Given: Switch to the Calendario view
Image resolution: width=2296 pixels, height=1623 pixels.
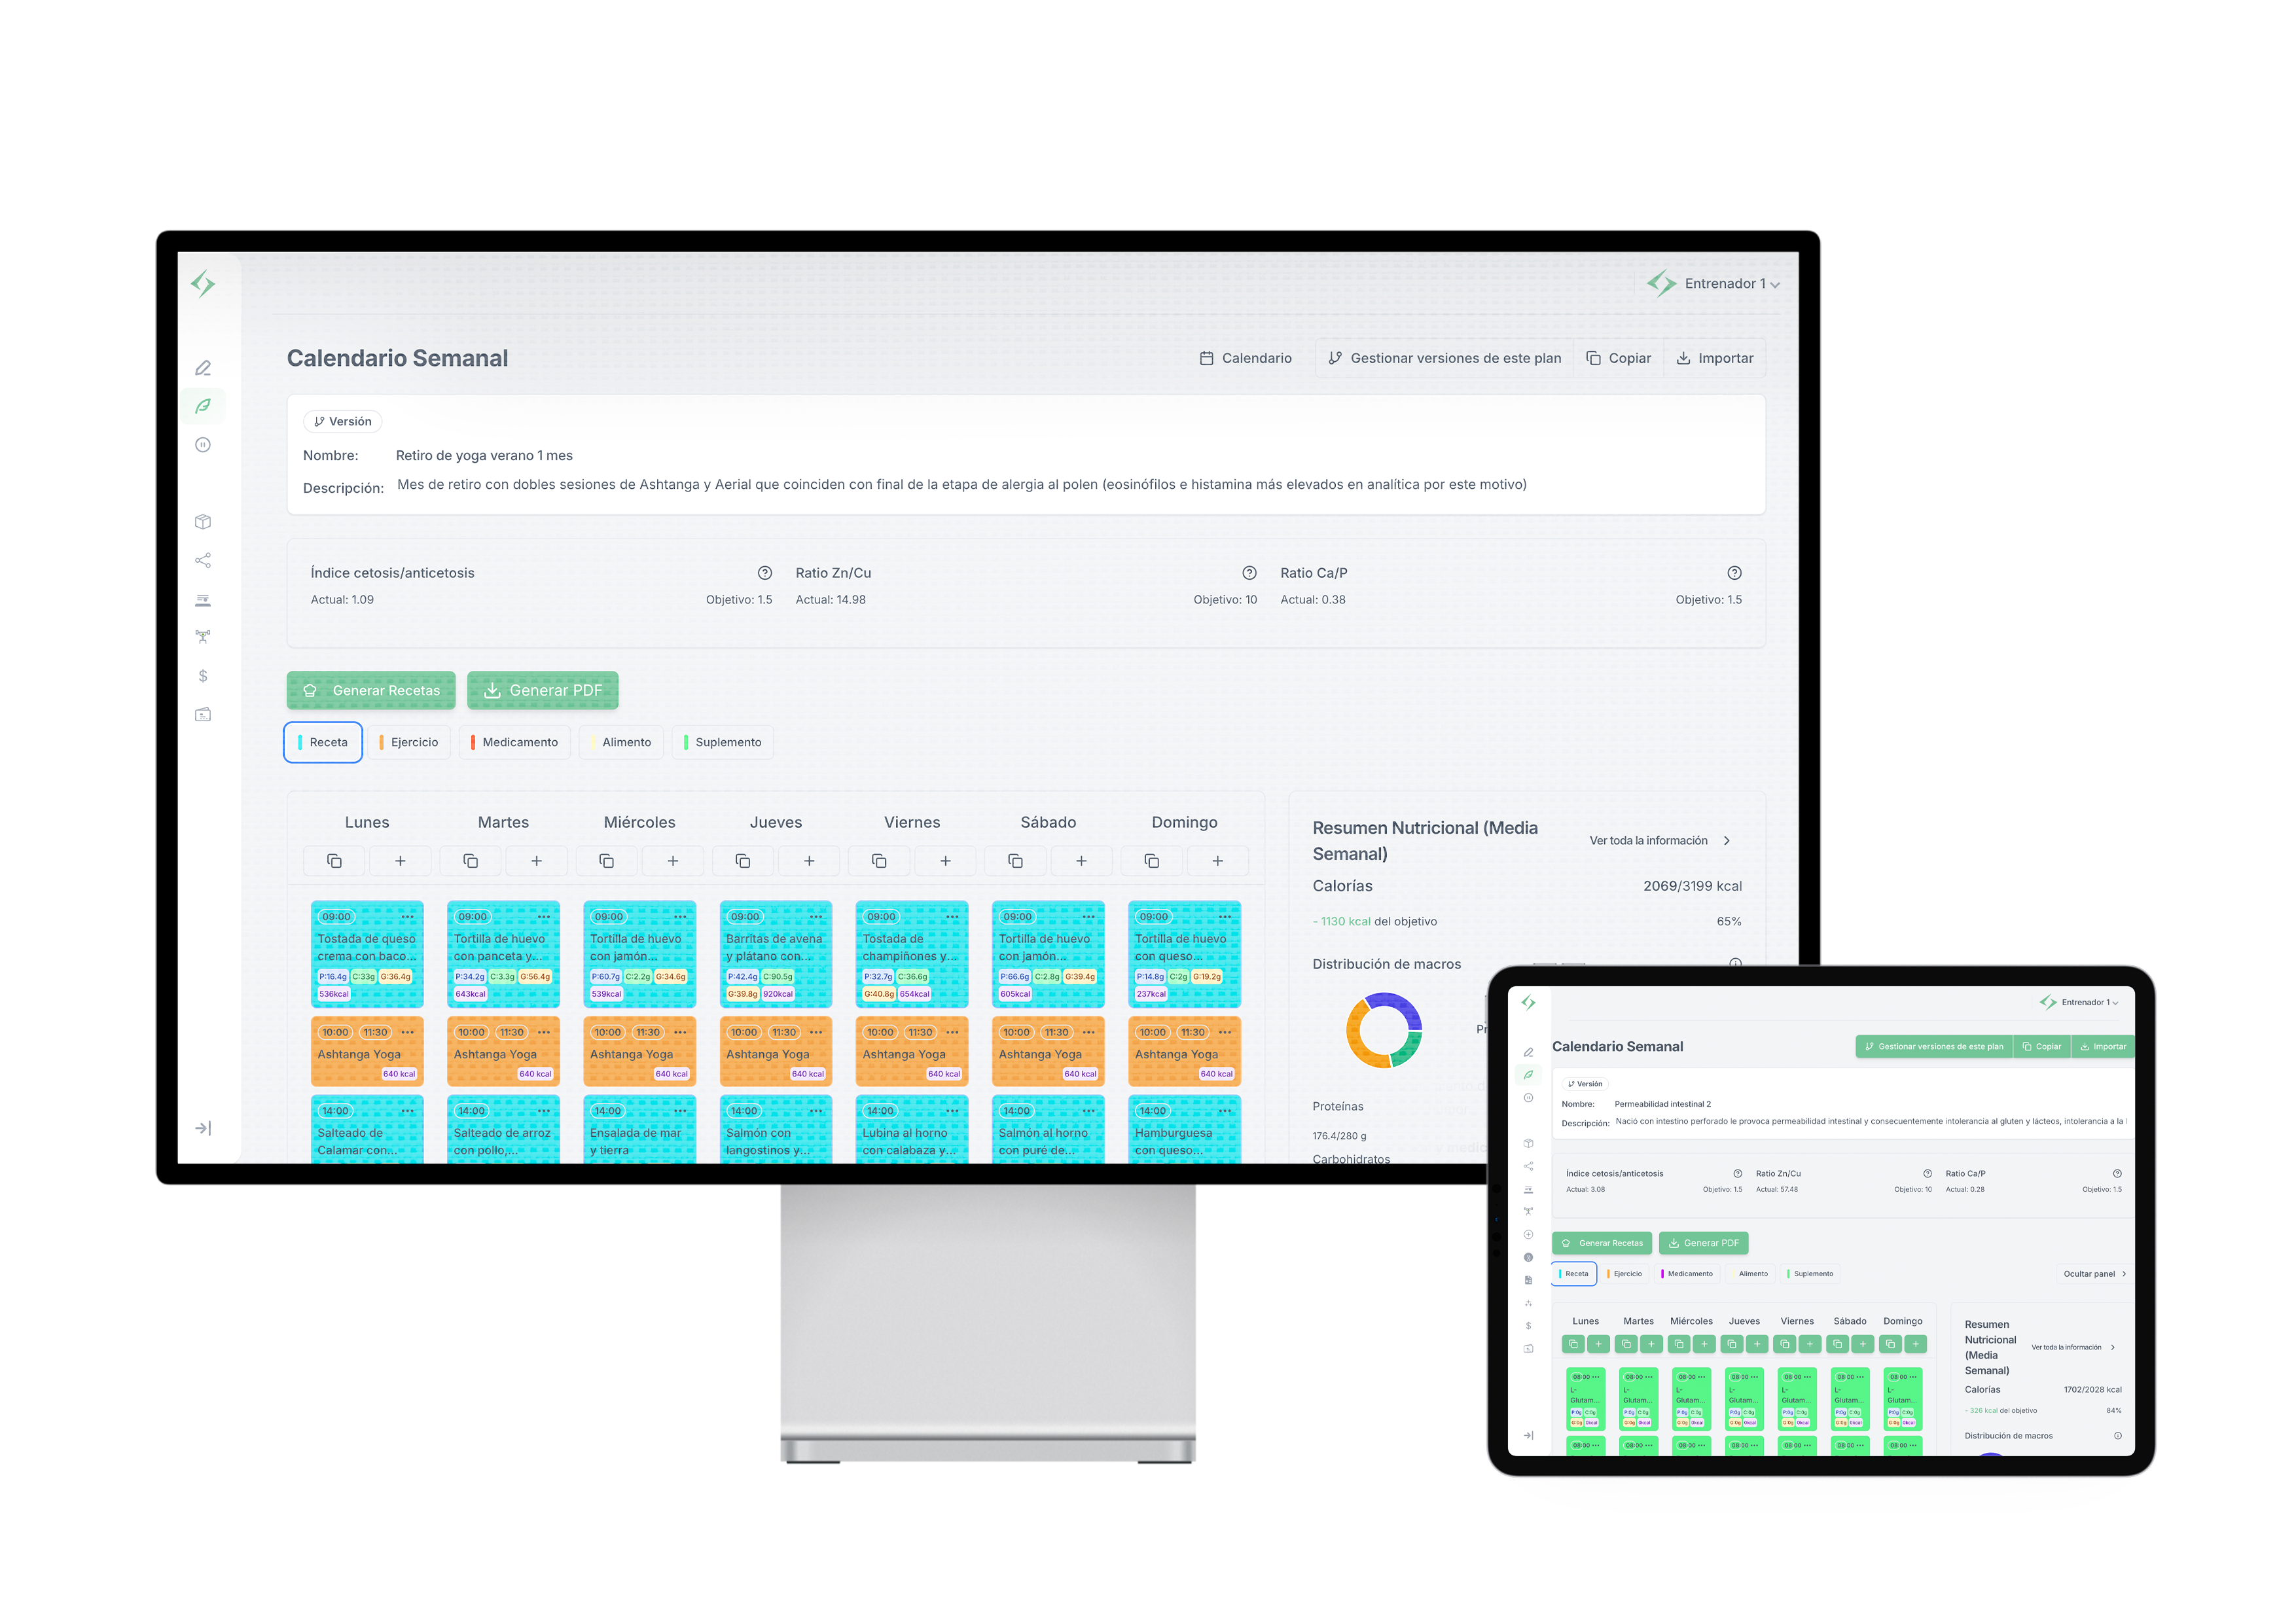Looking at the screenshot, I should click(1246, 358).
